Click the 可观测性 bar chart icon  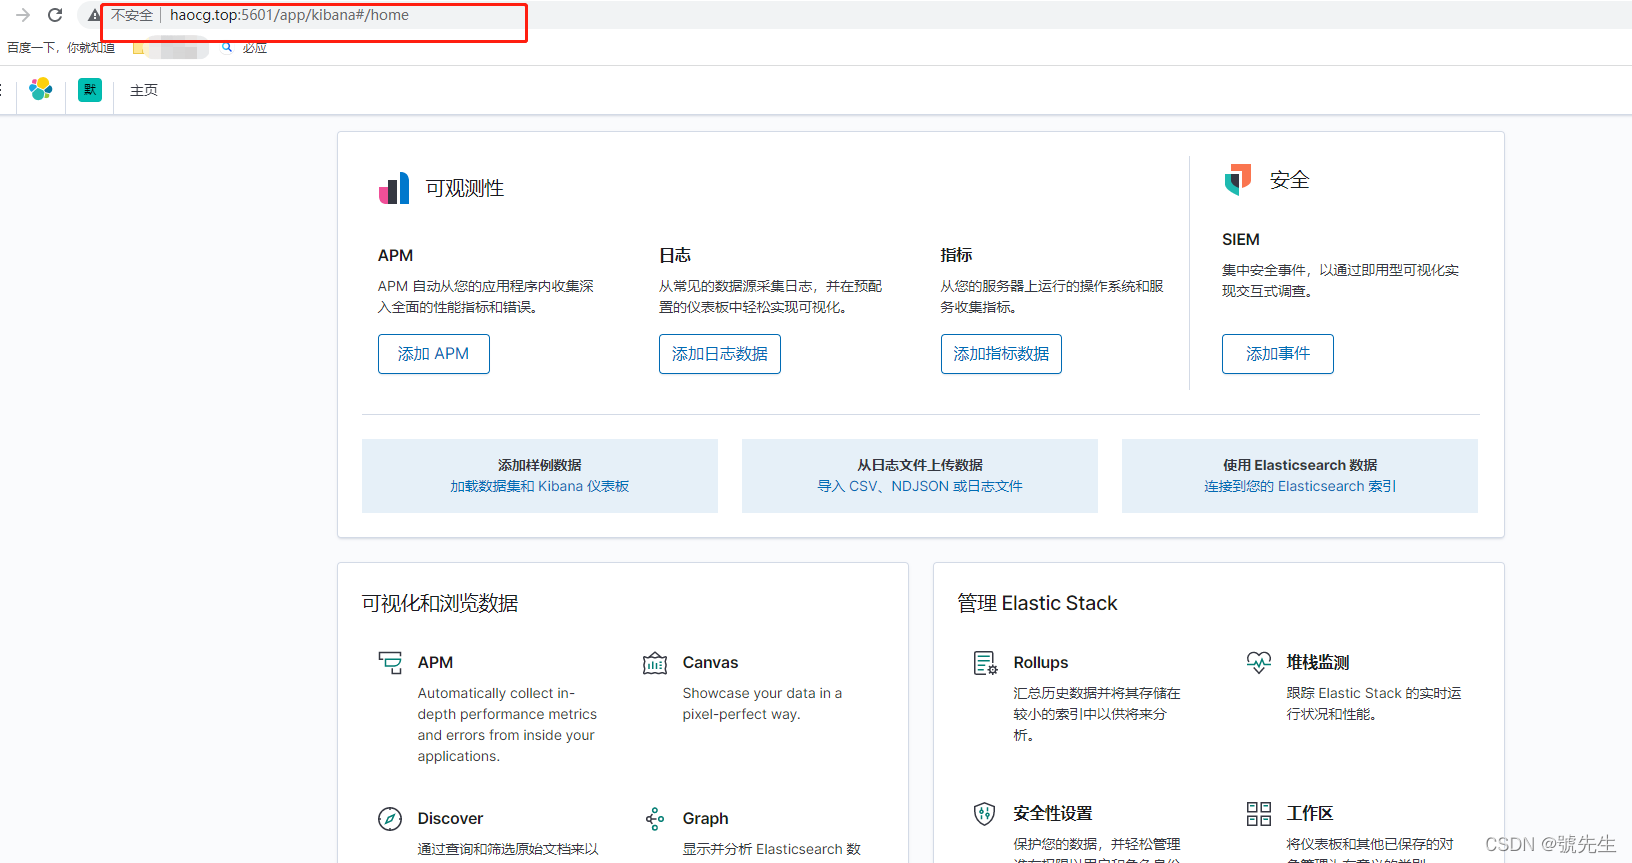[x=394, y=188]
